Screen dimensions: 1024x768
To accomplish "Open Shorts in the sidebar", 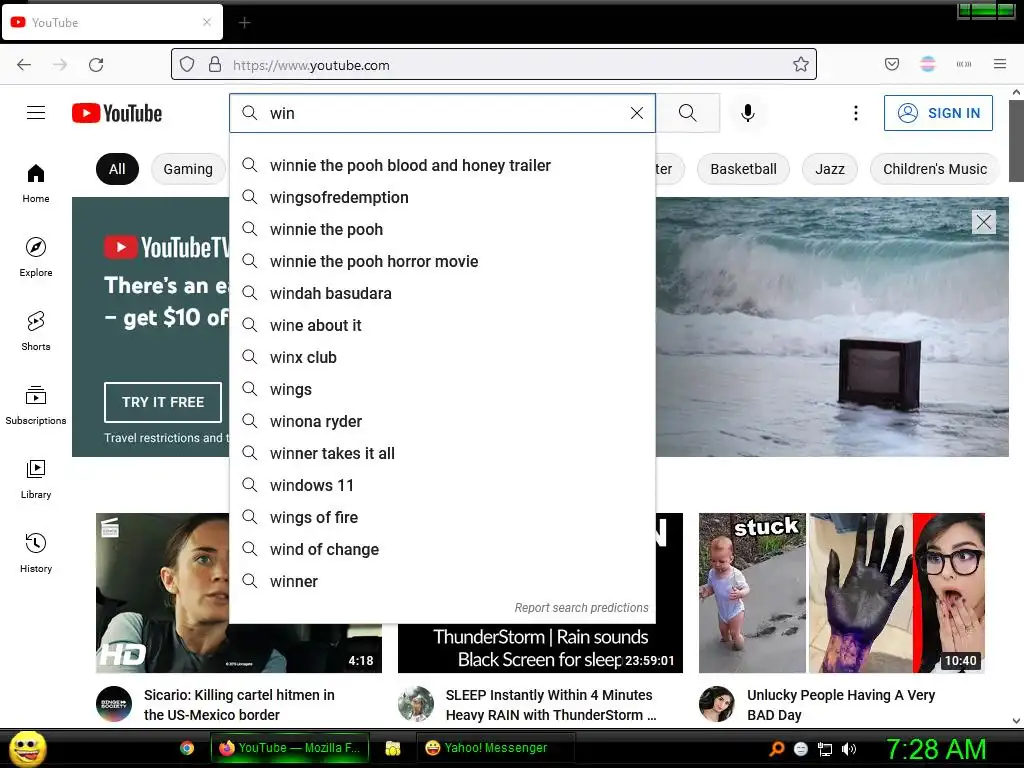I will click(36, 331).
